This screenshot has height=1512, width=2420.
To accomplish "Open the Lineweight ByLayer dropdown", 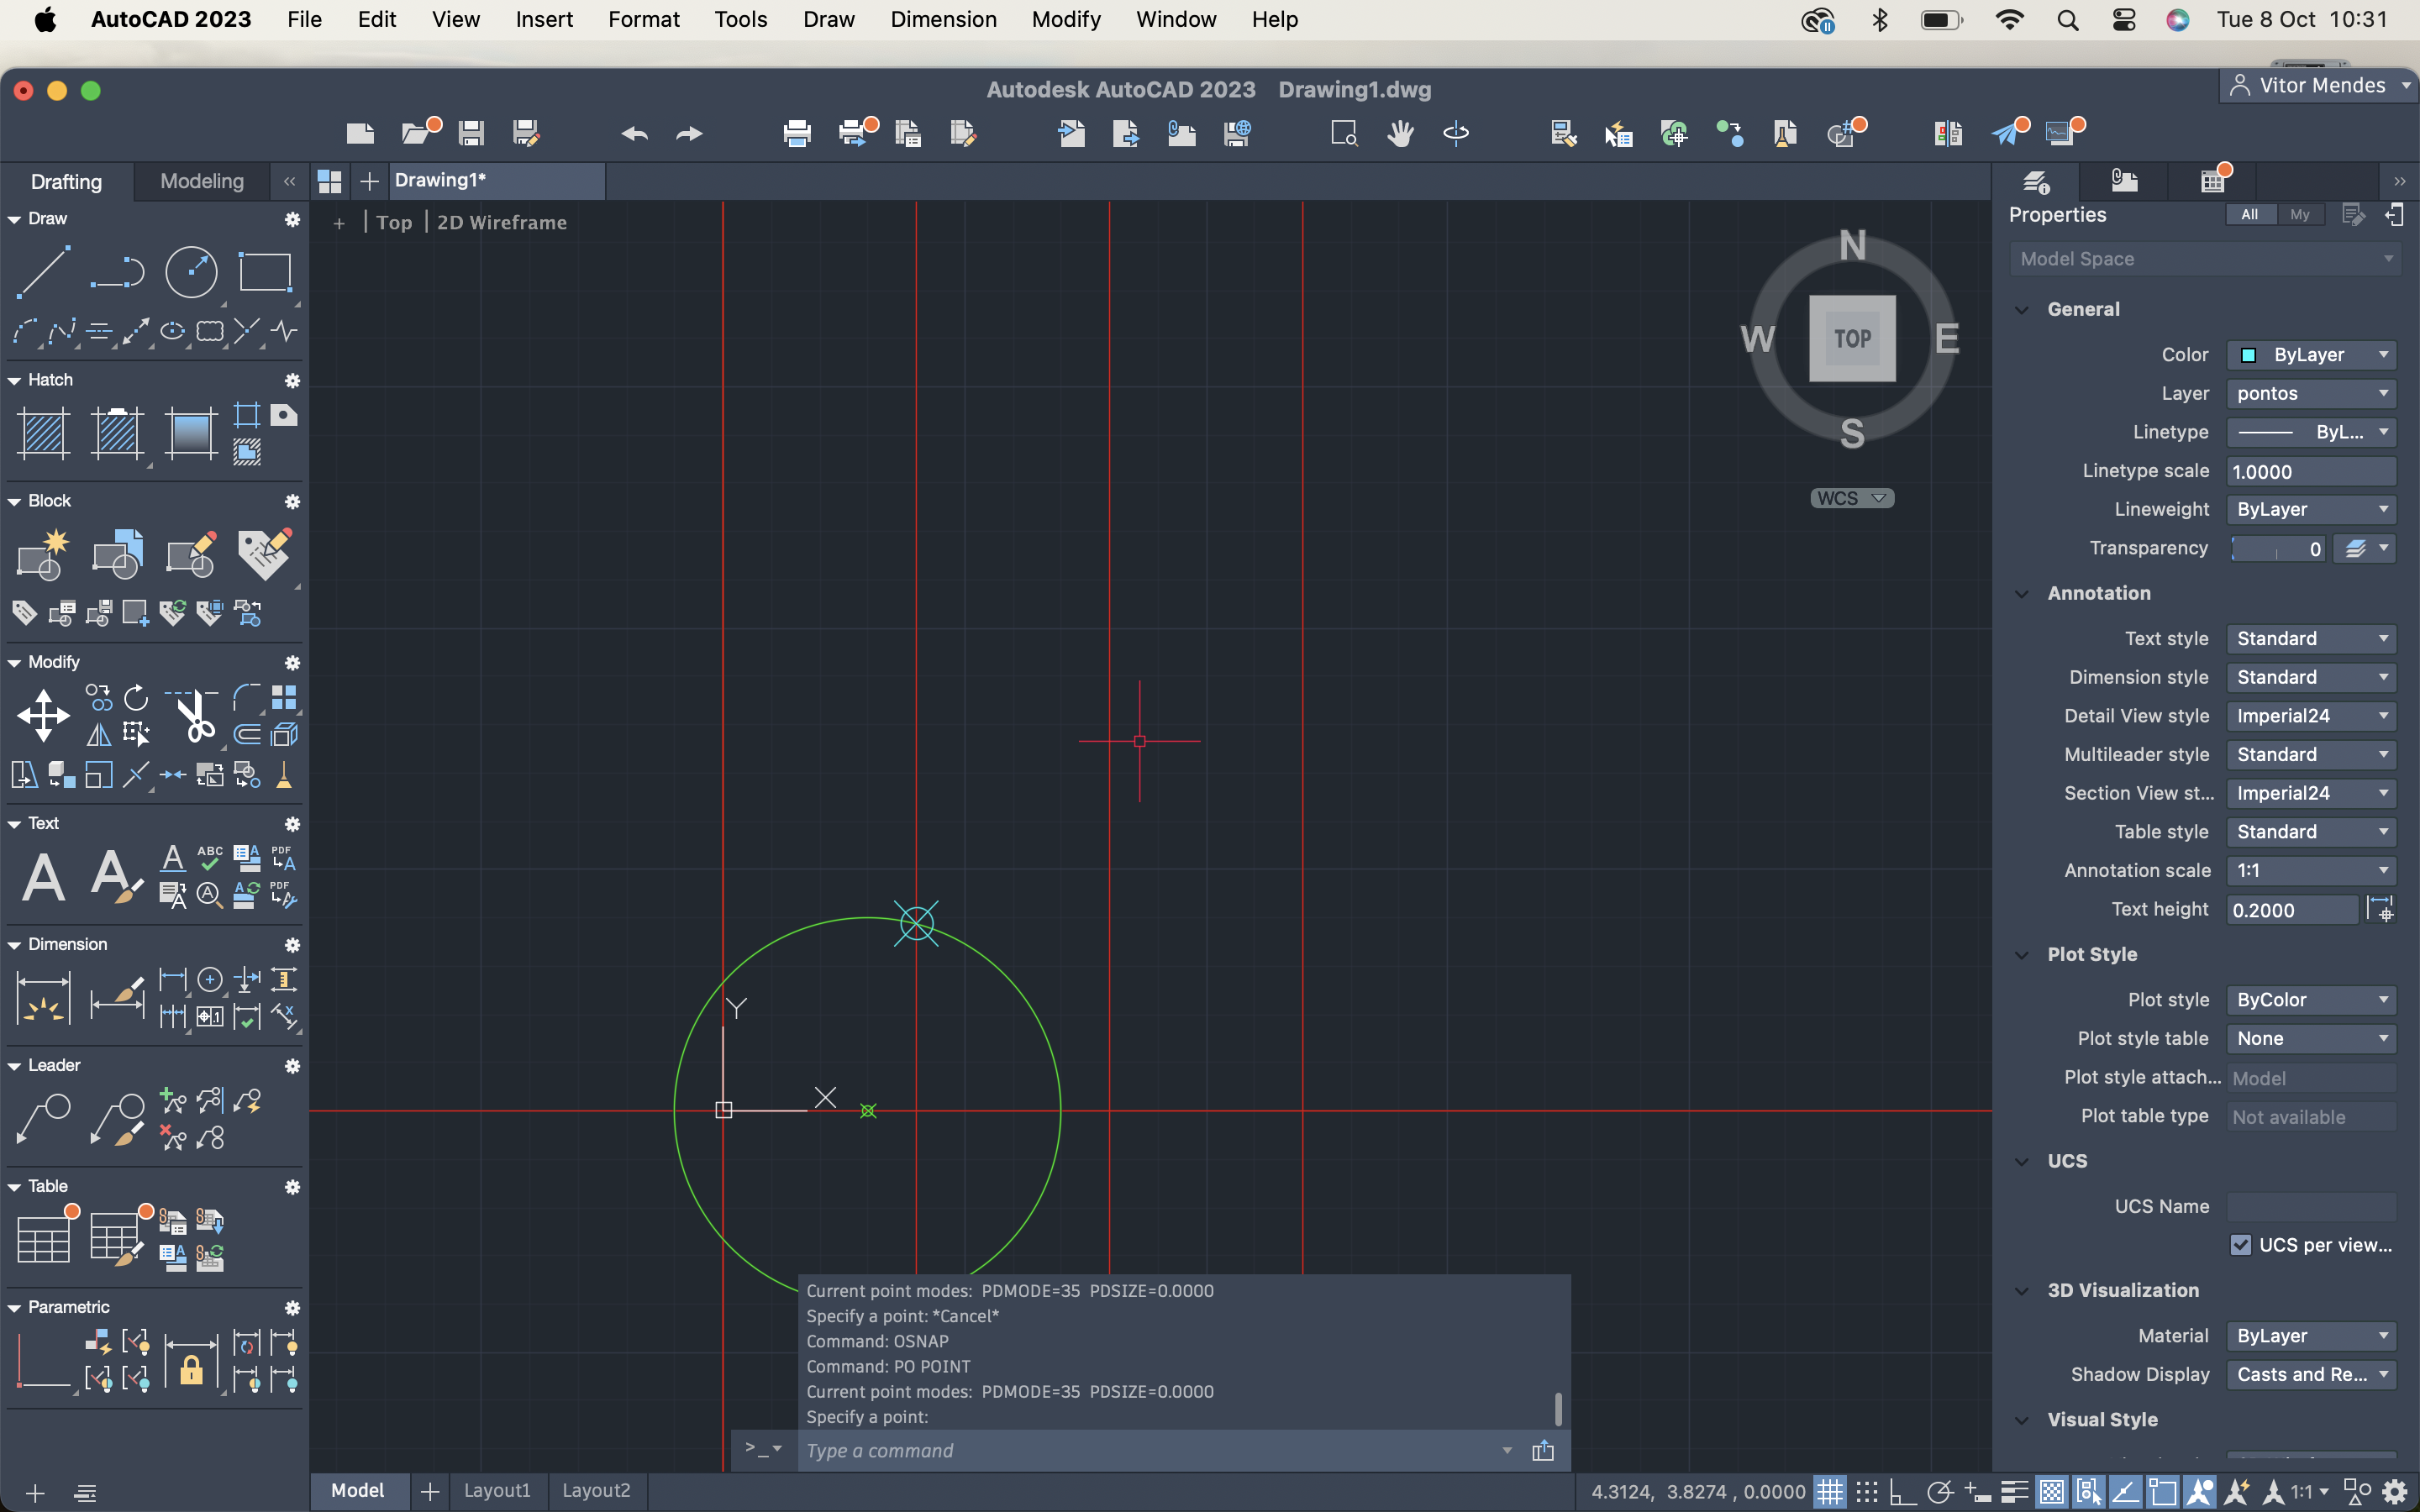I will 2311,510.
